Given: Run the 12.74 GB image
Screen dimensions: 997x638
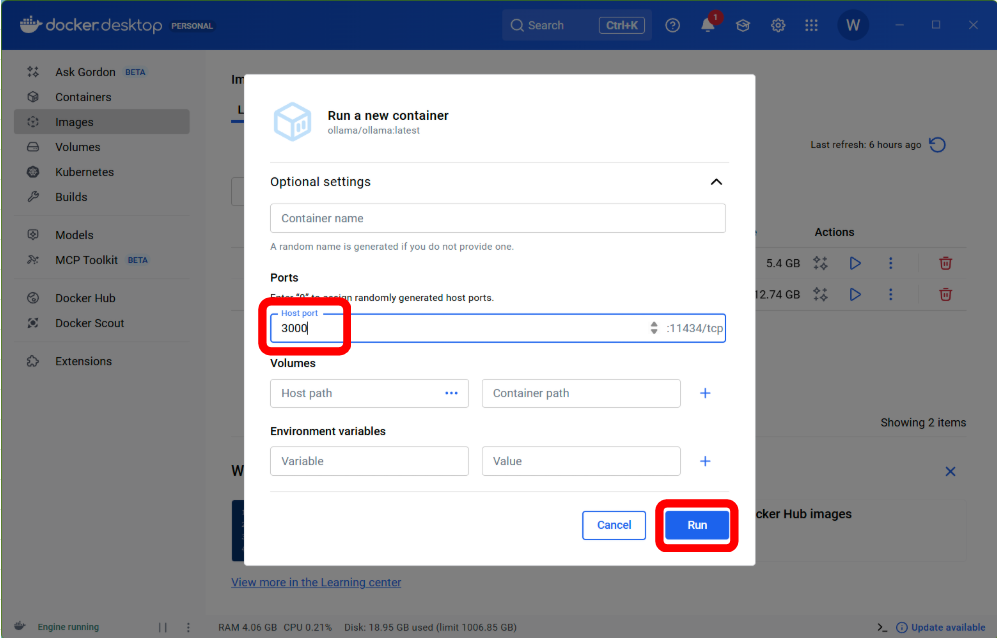Looking at the screenshot, I should tap(855, 295).
